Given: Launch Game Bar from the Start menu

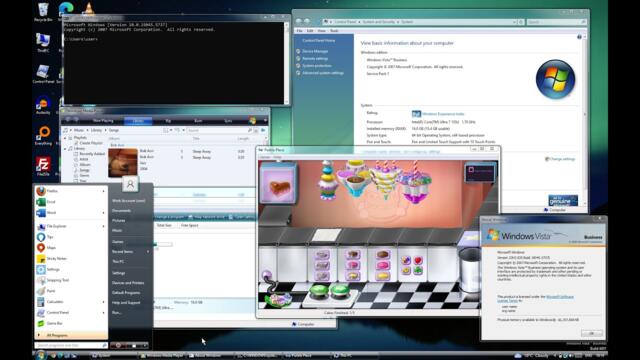Looking at the screenshot, I should tap(70, 324).
